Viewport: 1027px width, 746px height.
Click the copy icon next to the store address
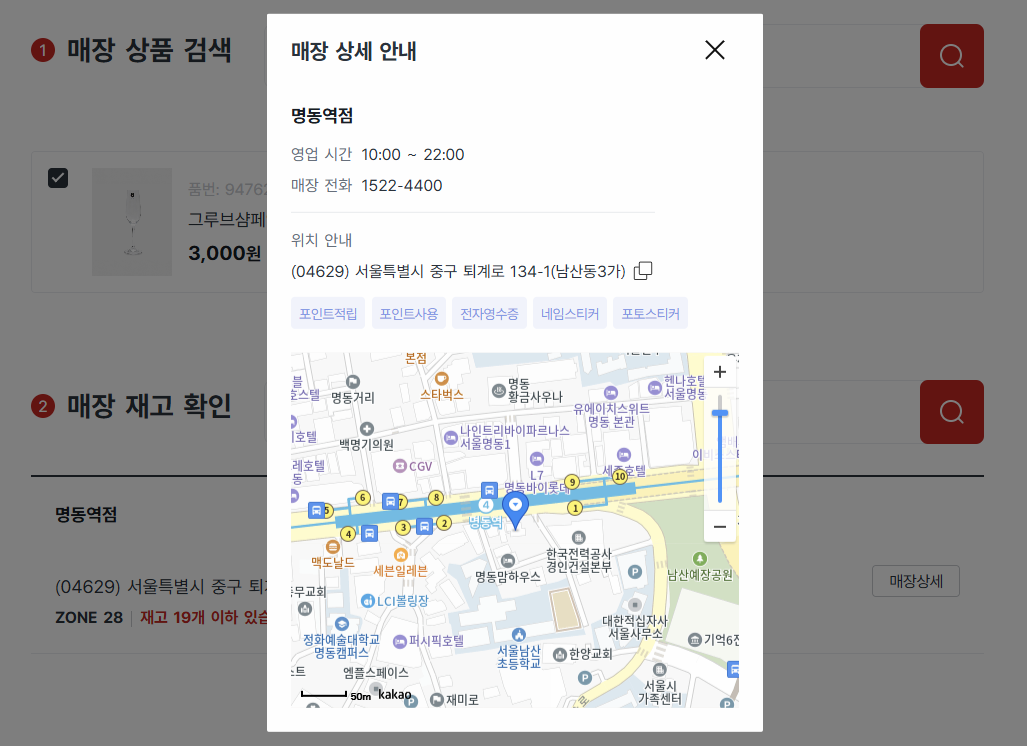[642, 270]
